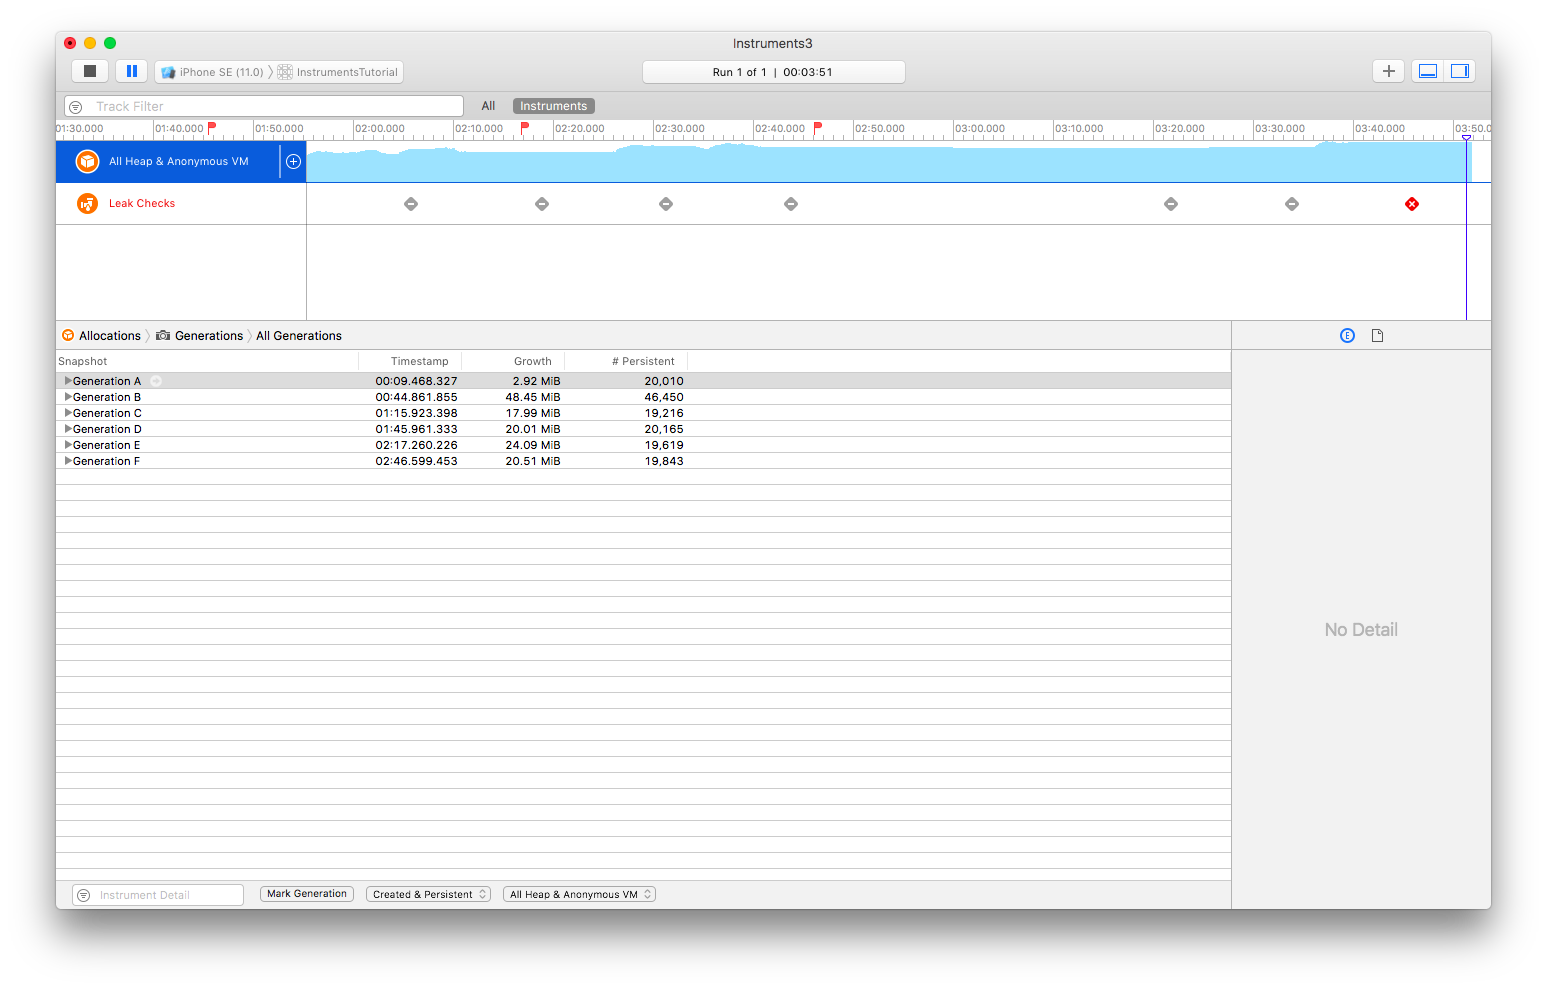This screenshot has width=1547, height=989.
Task: Sort by the Growth column header
Action: [x=513, y=361]
